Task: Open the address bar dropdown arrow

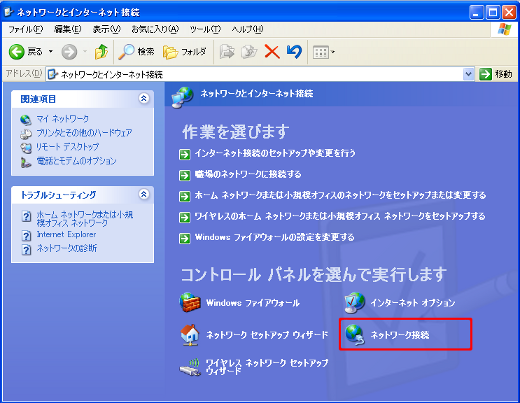Action: 468,74
